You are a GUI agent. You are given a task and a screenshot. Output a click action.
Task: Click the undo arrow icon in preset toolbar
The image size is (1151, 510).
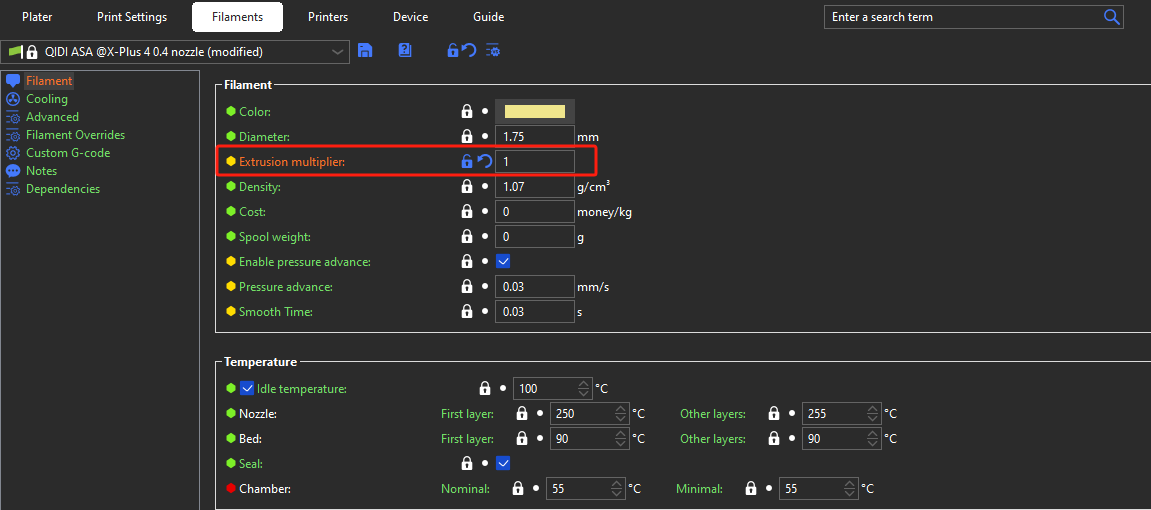[x=469, y=51]
